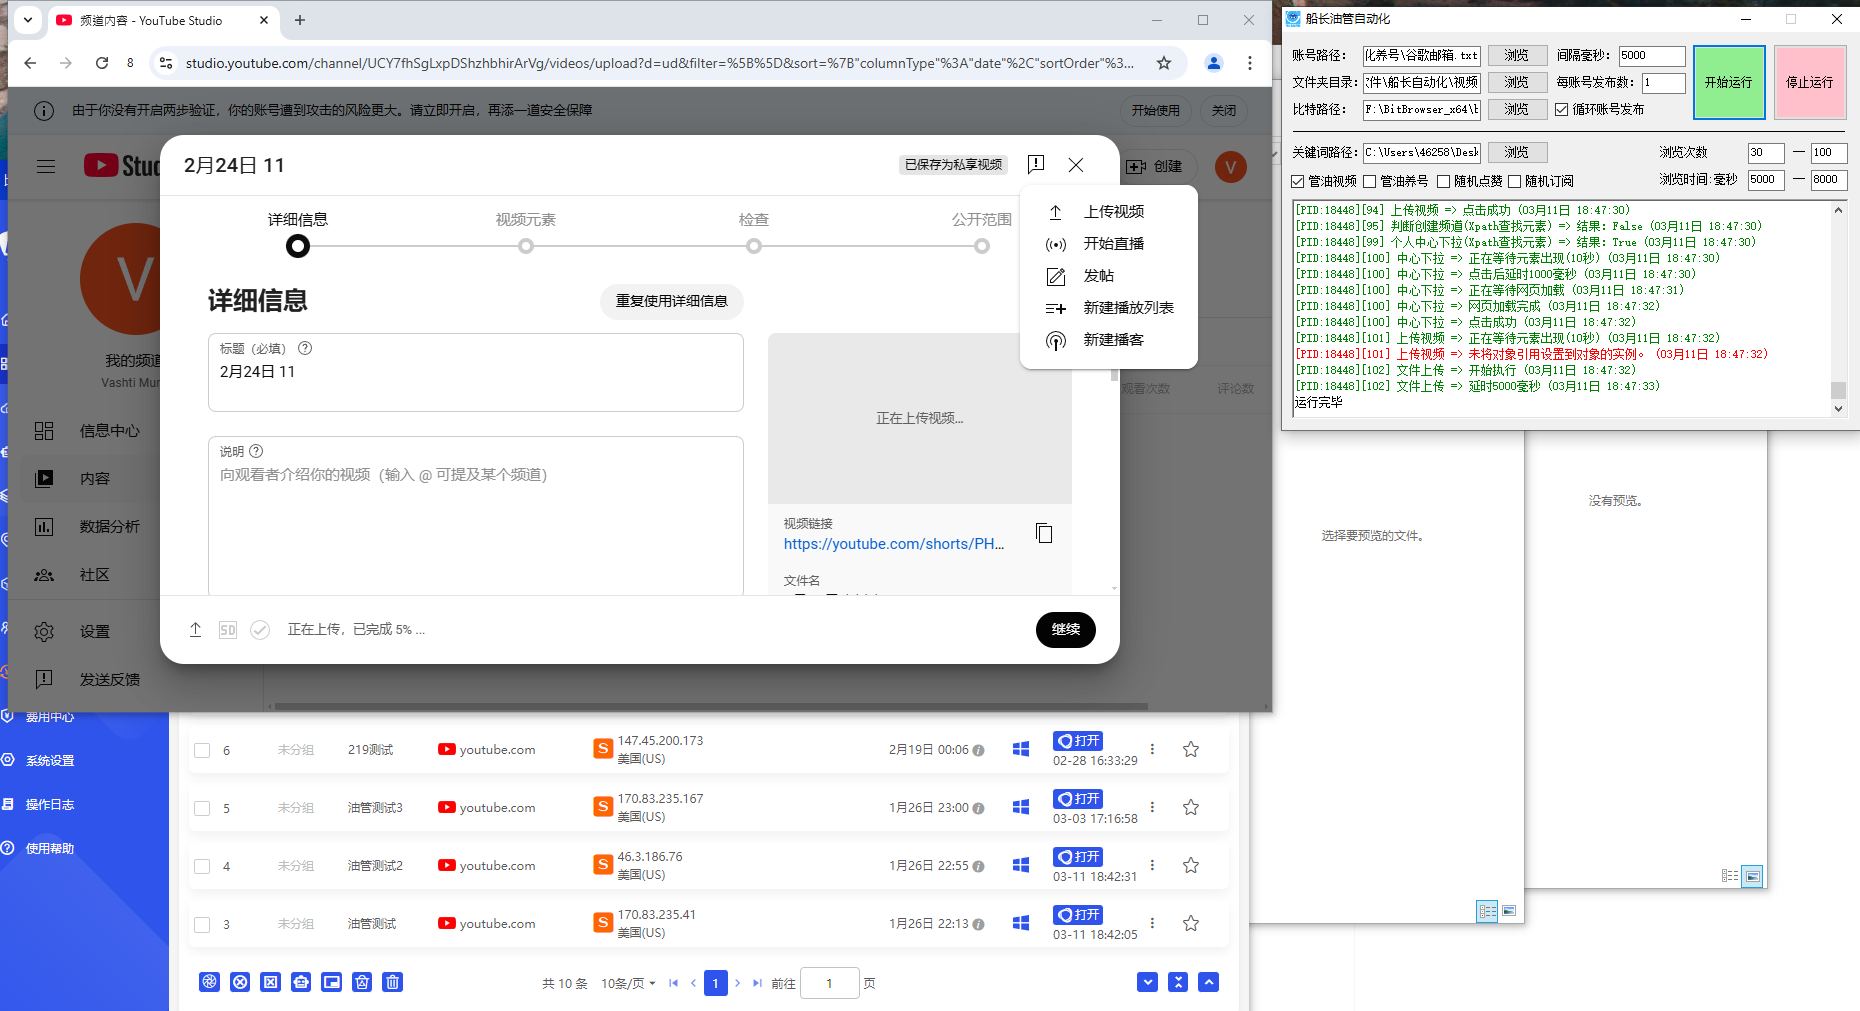The height and width of the screenshot is (1011, 1860).
Task: Toggle the 管油视频 checkbox
Action: (x=1298, y=181)
